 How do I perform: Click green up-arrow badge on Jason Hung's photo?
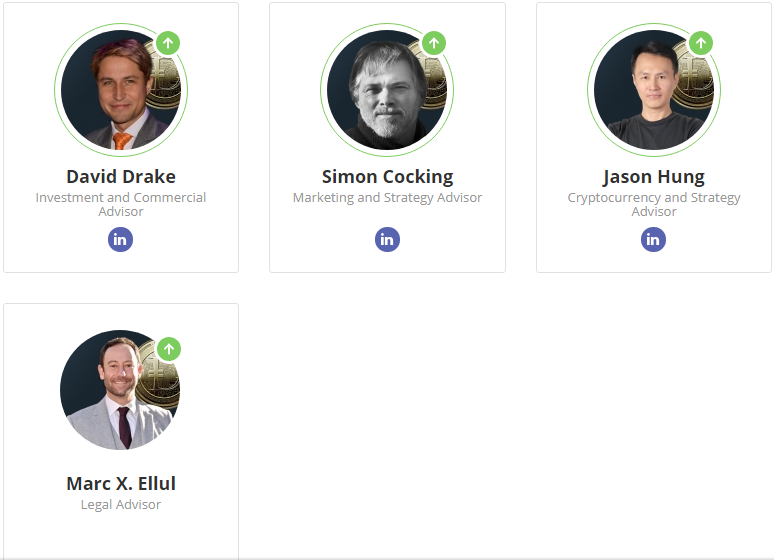[701, 43]
